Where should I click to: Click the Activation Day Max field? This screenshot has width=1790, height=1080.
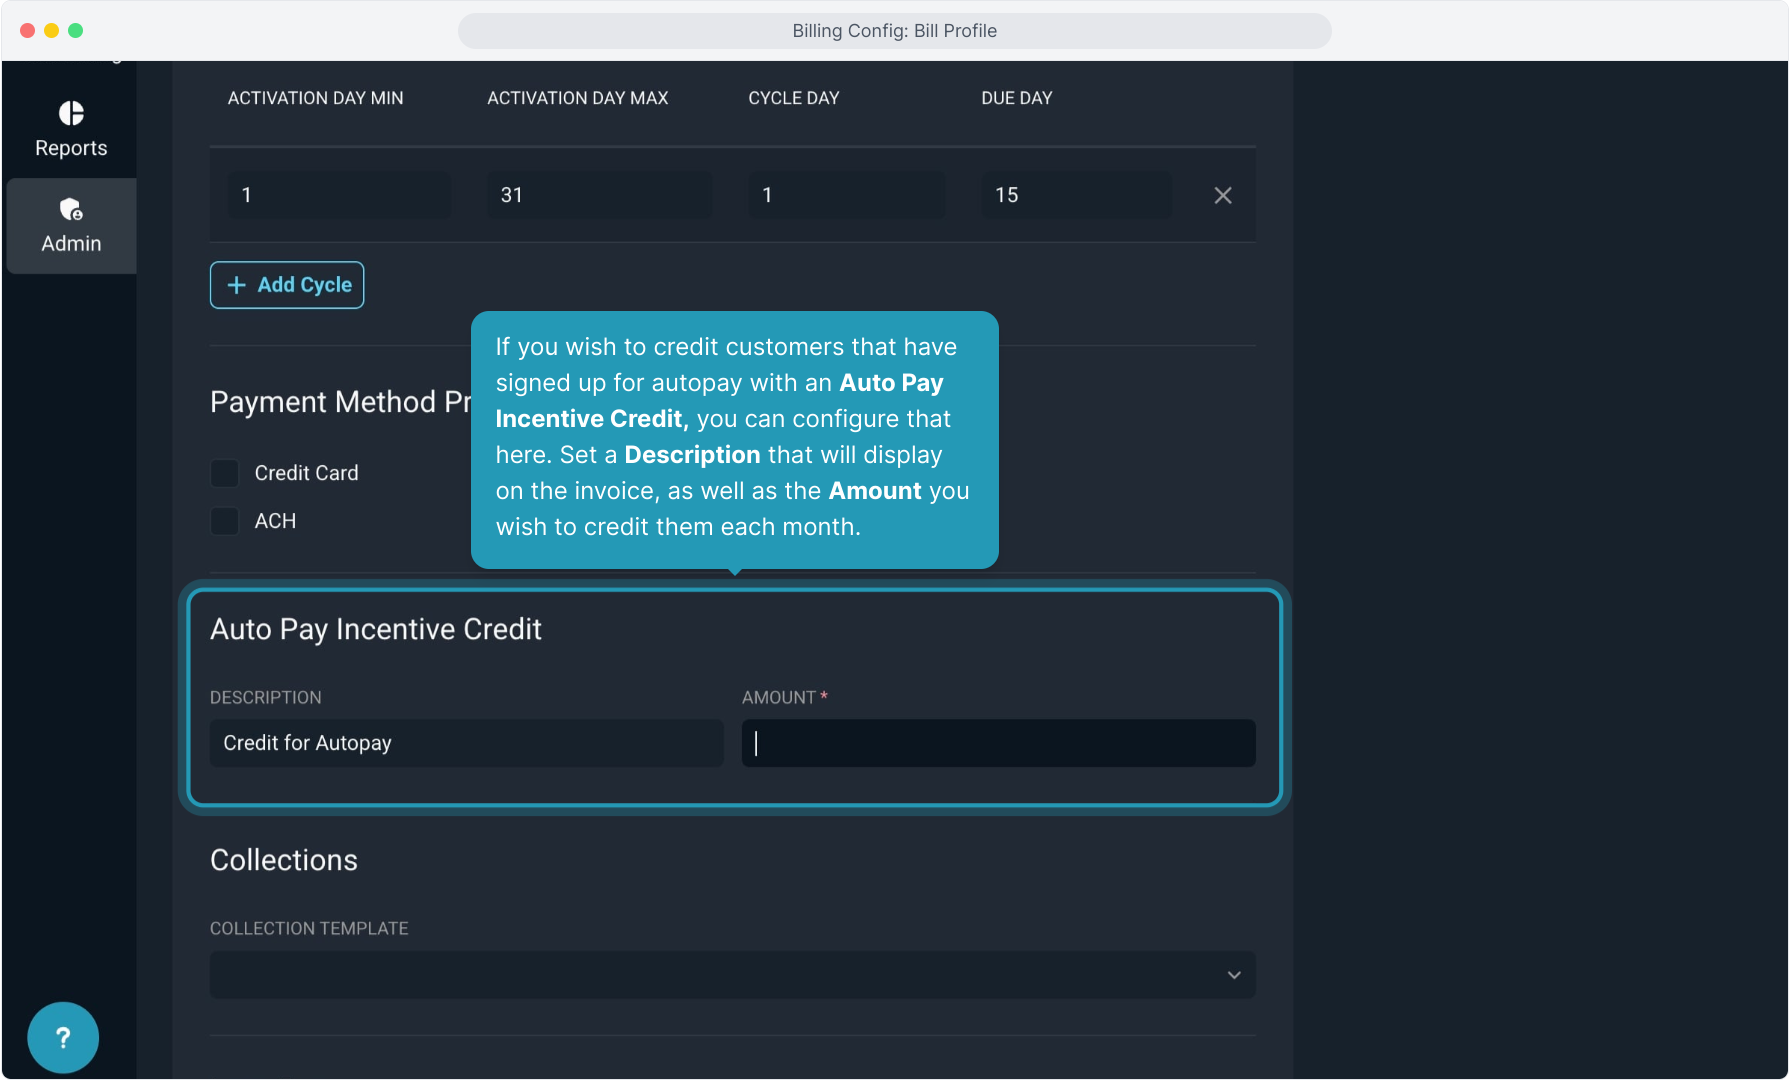click(x=599, y=195)
